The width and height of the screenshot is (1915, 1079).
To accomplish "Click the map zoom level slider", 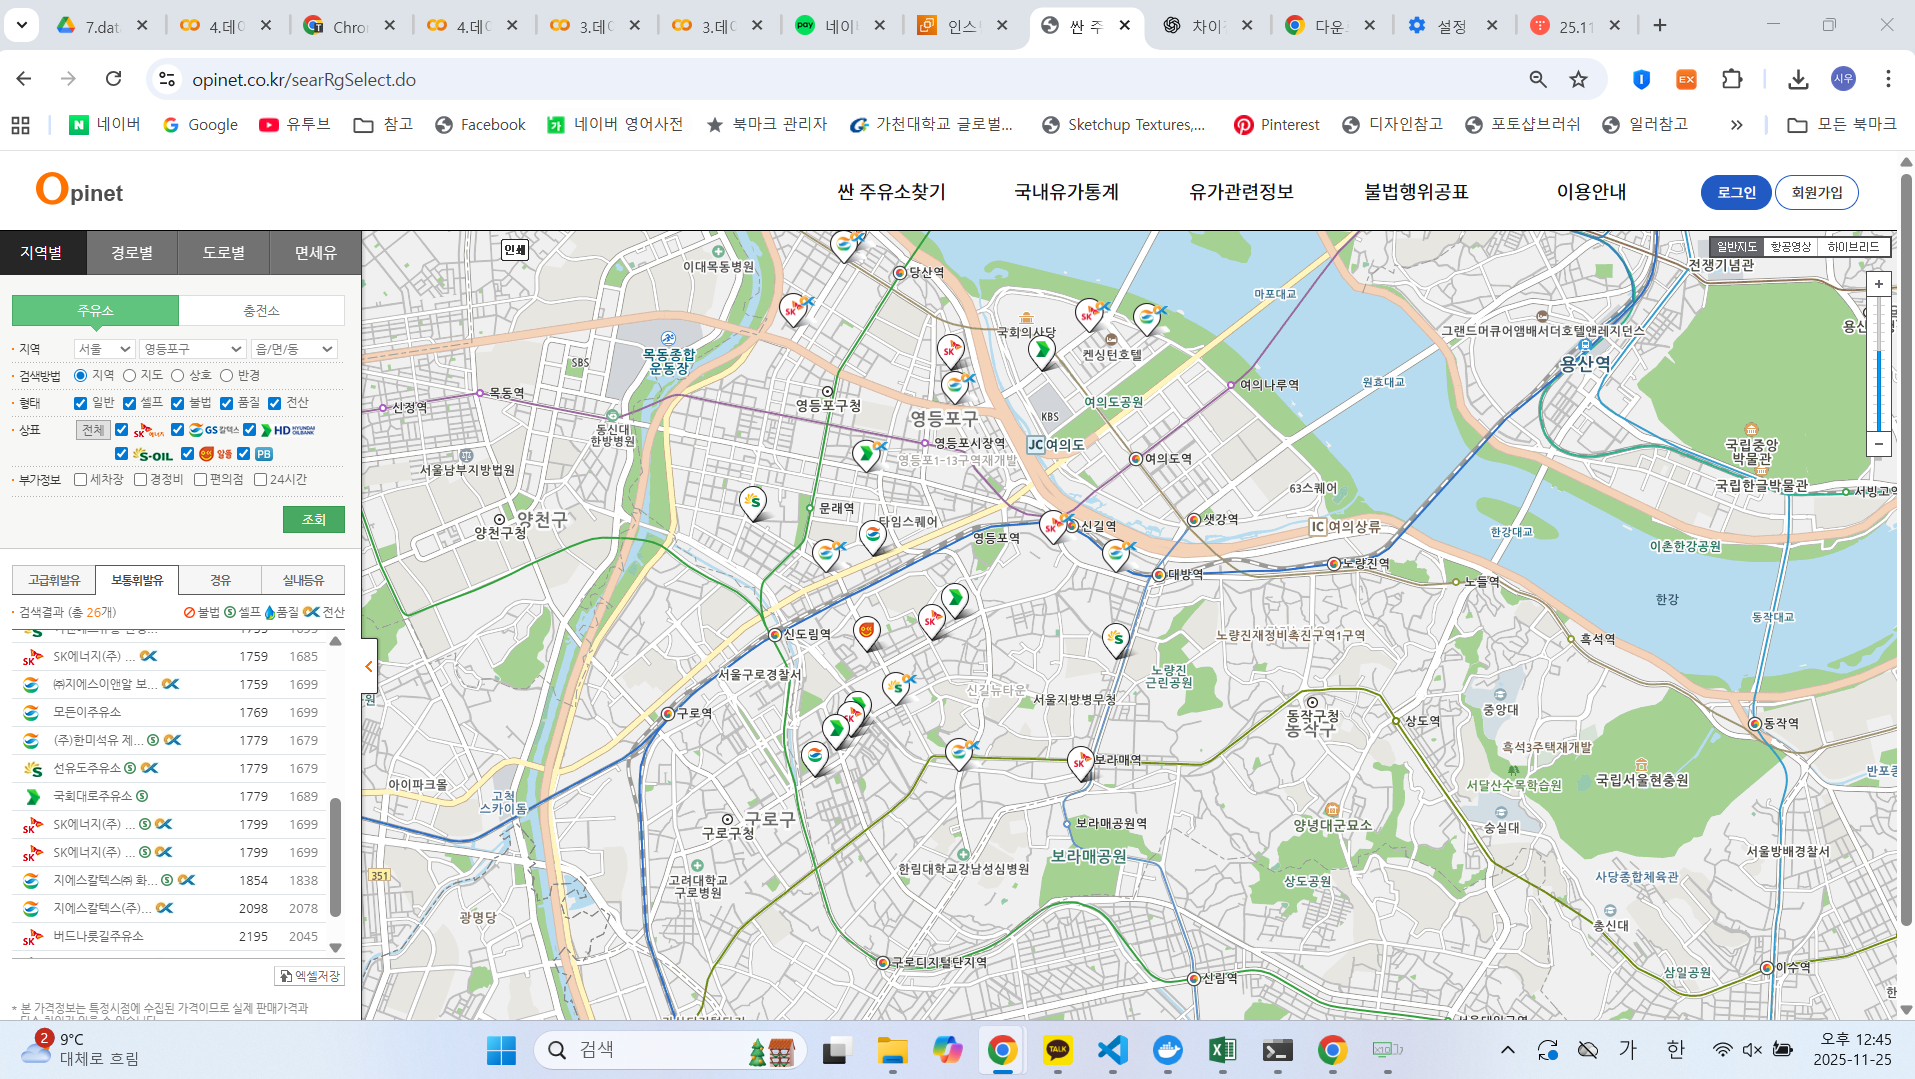I will pos(1879,364).
